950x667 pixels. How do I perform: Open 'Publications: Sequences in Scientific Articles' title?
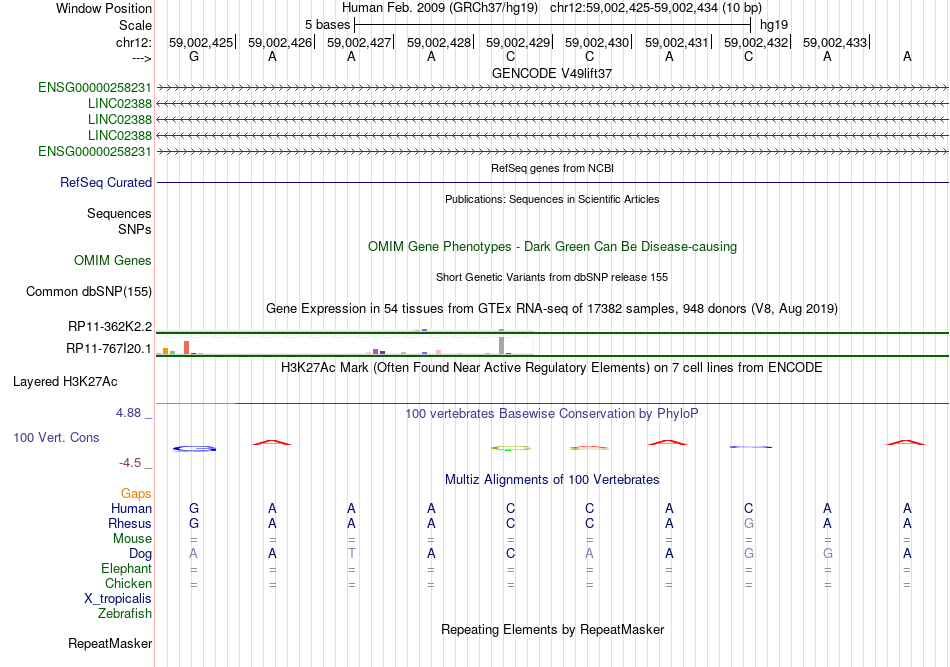[x=552, y=199]
